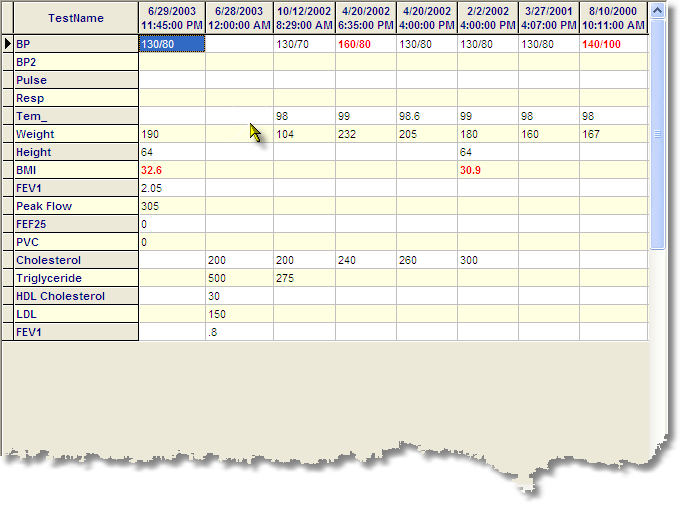Click the FEV1 value 2.05

[151, 188]
